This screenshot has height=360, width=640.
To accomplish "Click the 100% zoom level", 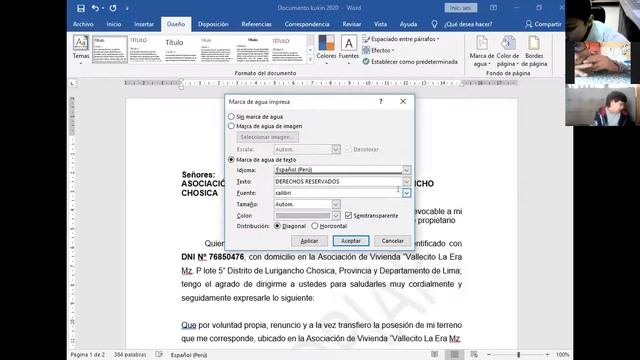I will (x=562, y=355).
